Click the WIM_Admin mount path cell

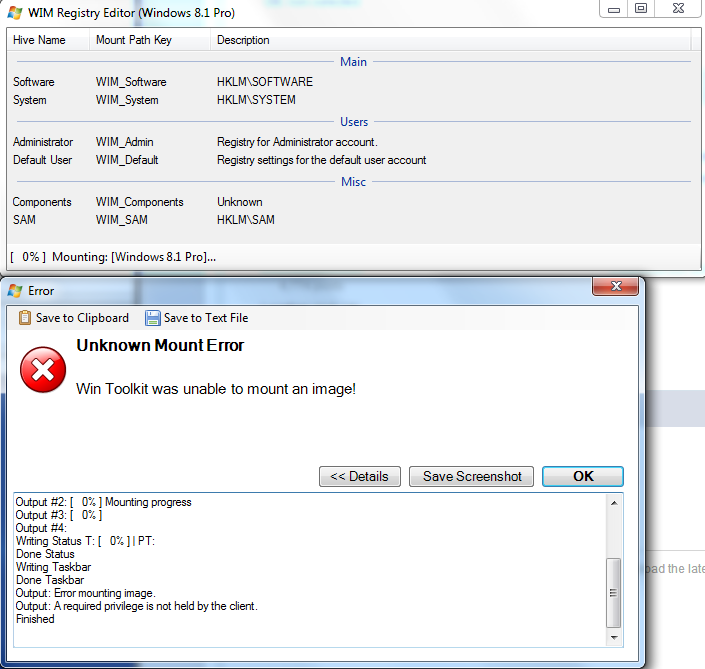125,142
